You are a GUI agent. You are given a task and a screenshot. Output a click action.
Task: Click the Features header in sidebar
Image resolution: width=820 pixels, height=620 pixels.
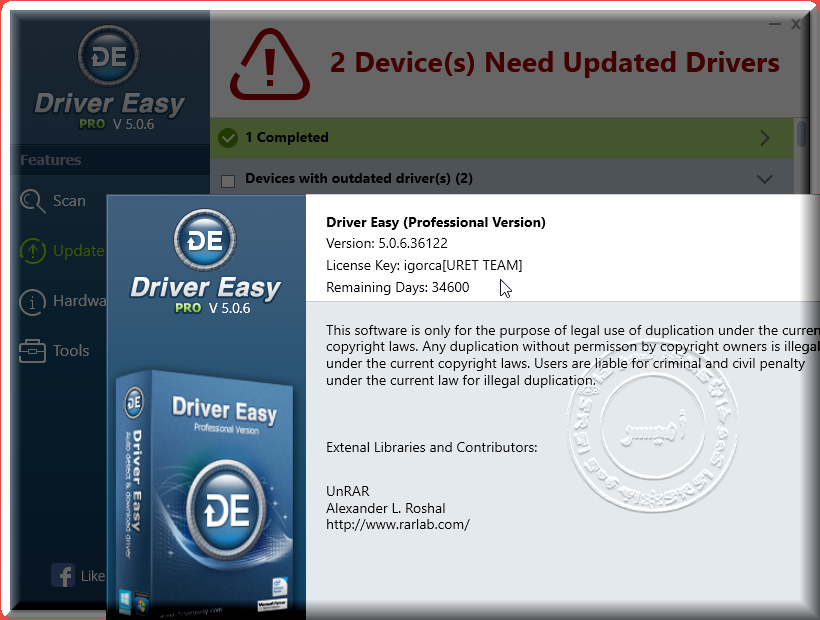[x=51, y=160]
